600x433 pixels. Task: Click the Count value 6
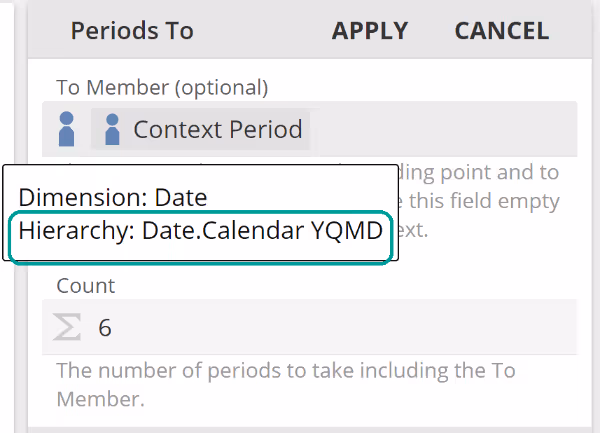click(105, 328)
